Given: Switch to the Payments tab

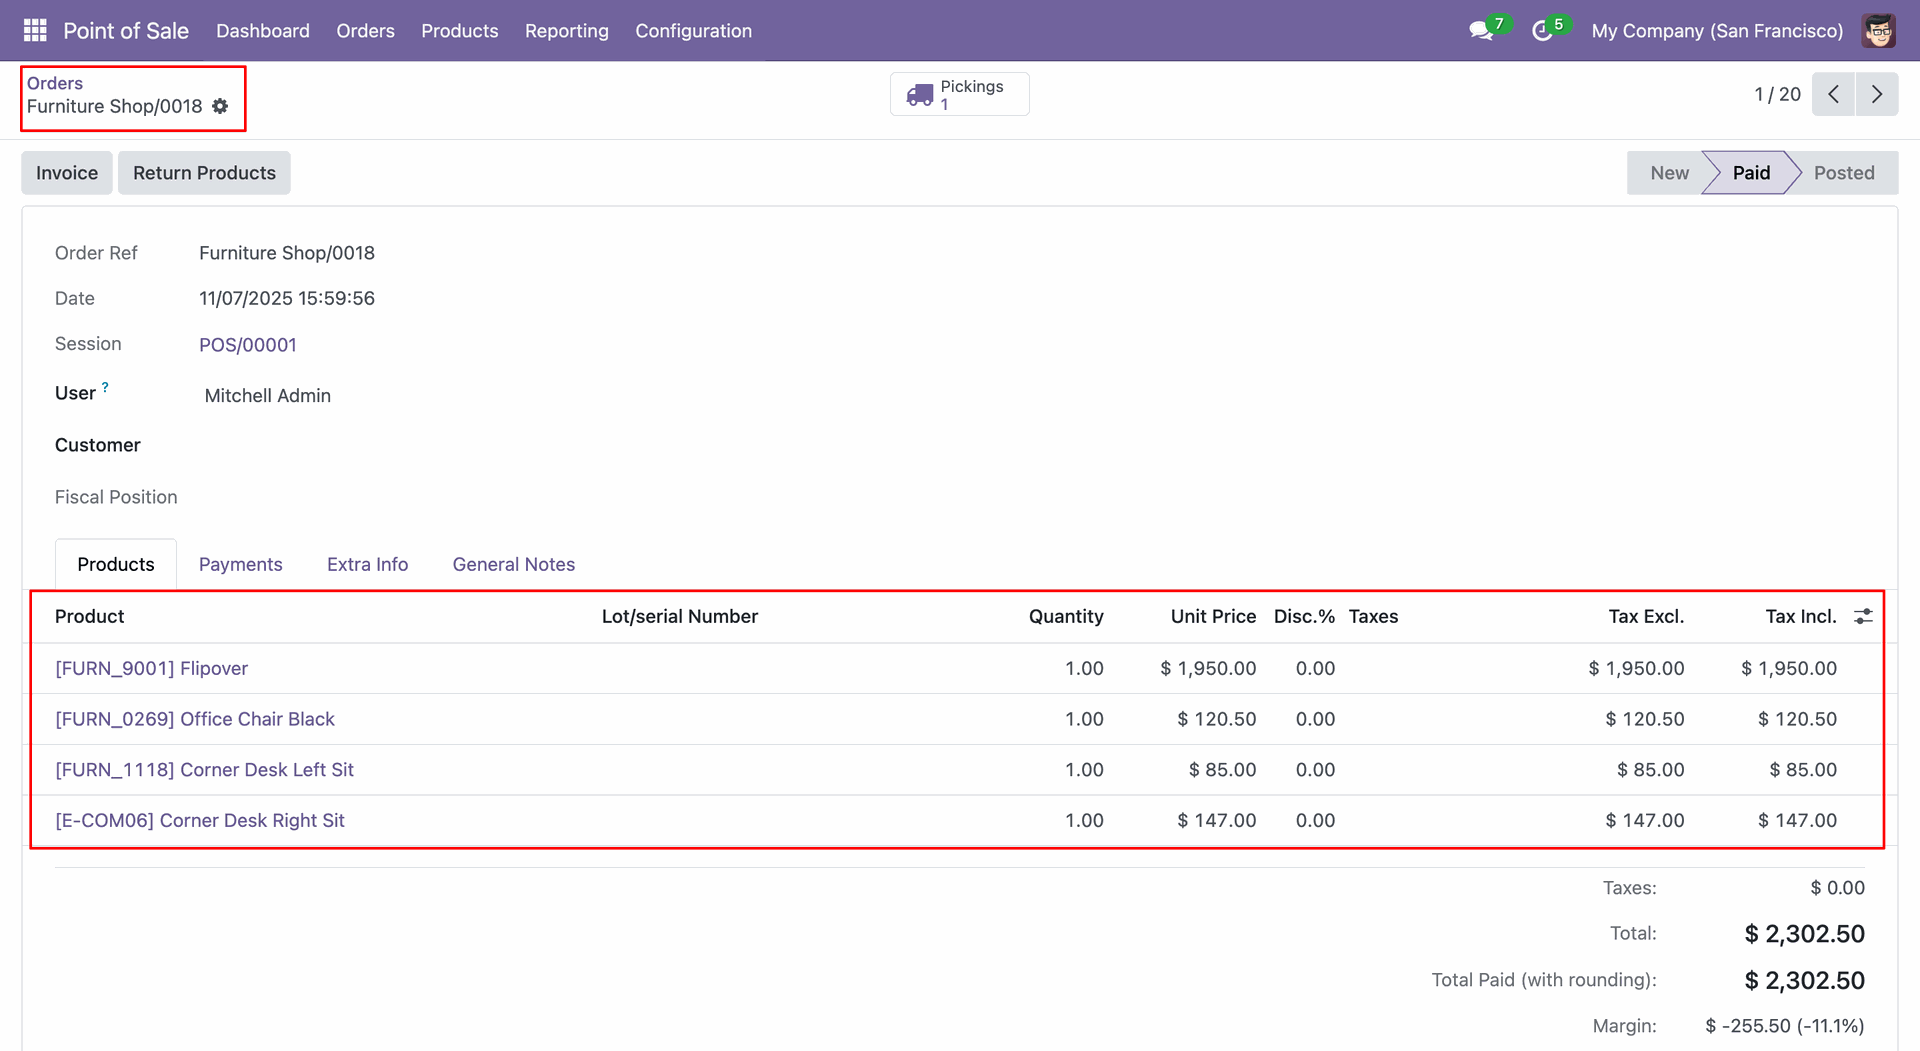Looking at the screenshot, I should click(x=240, y=564).
